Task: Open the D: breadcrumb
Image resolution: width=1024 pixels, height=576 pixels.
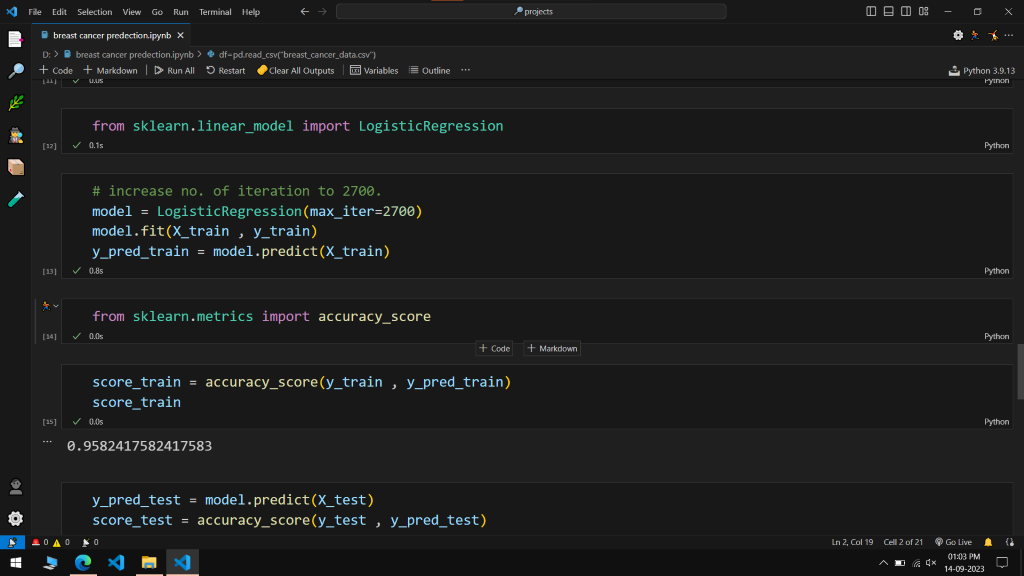Action: pos(46,55)
